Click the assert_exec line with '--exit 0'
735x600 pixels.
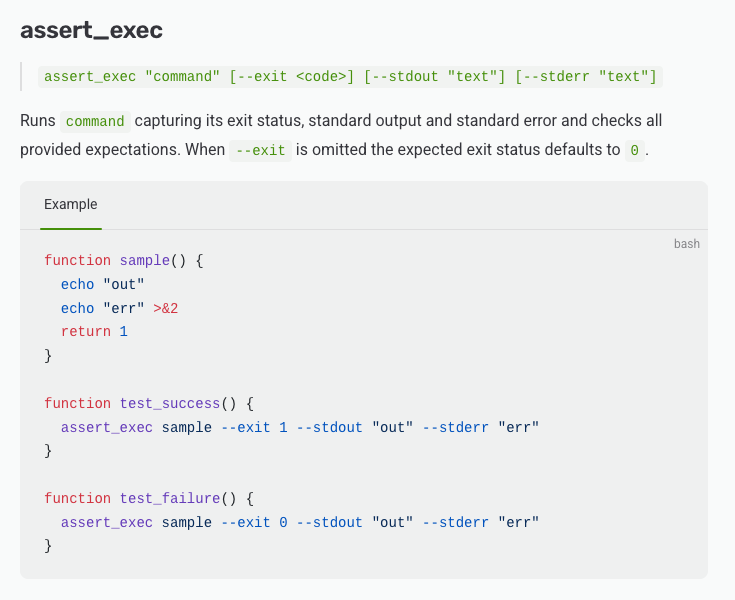pos(300,522)
